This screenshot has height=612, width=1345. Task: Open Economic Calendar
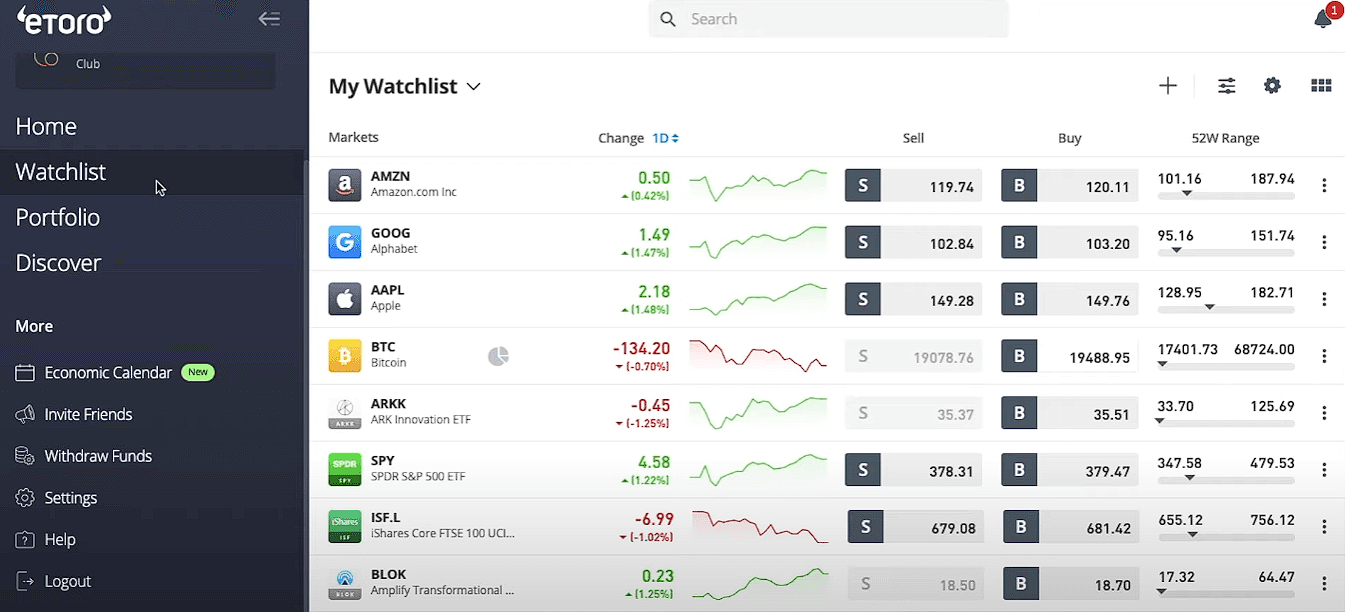(108, 372)
